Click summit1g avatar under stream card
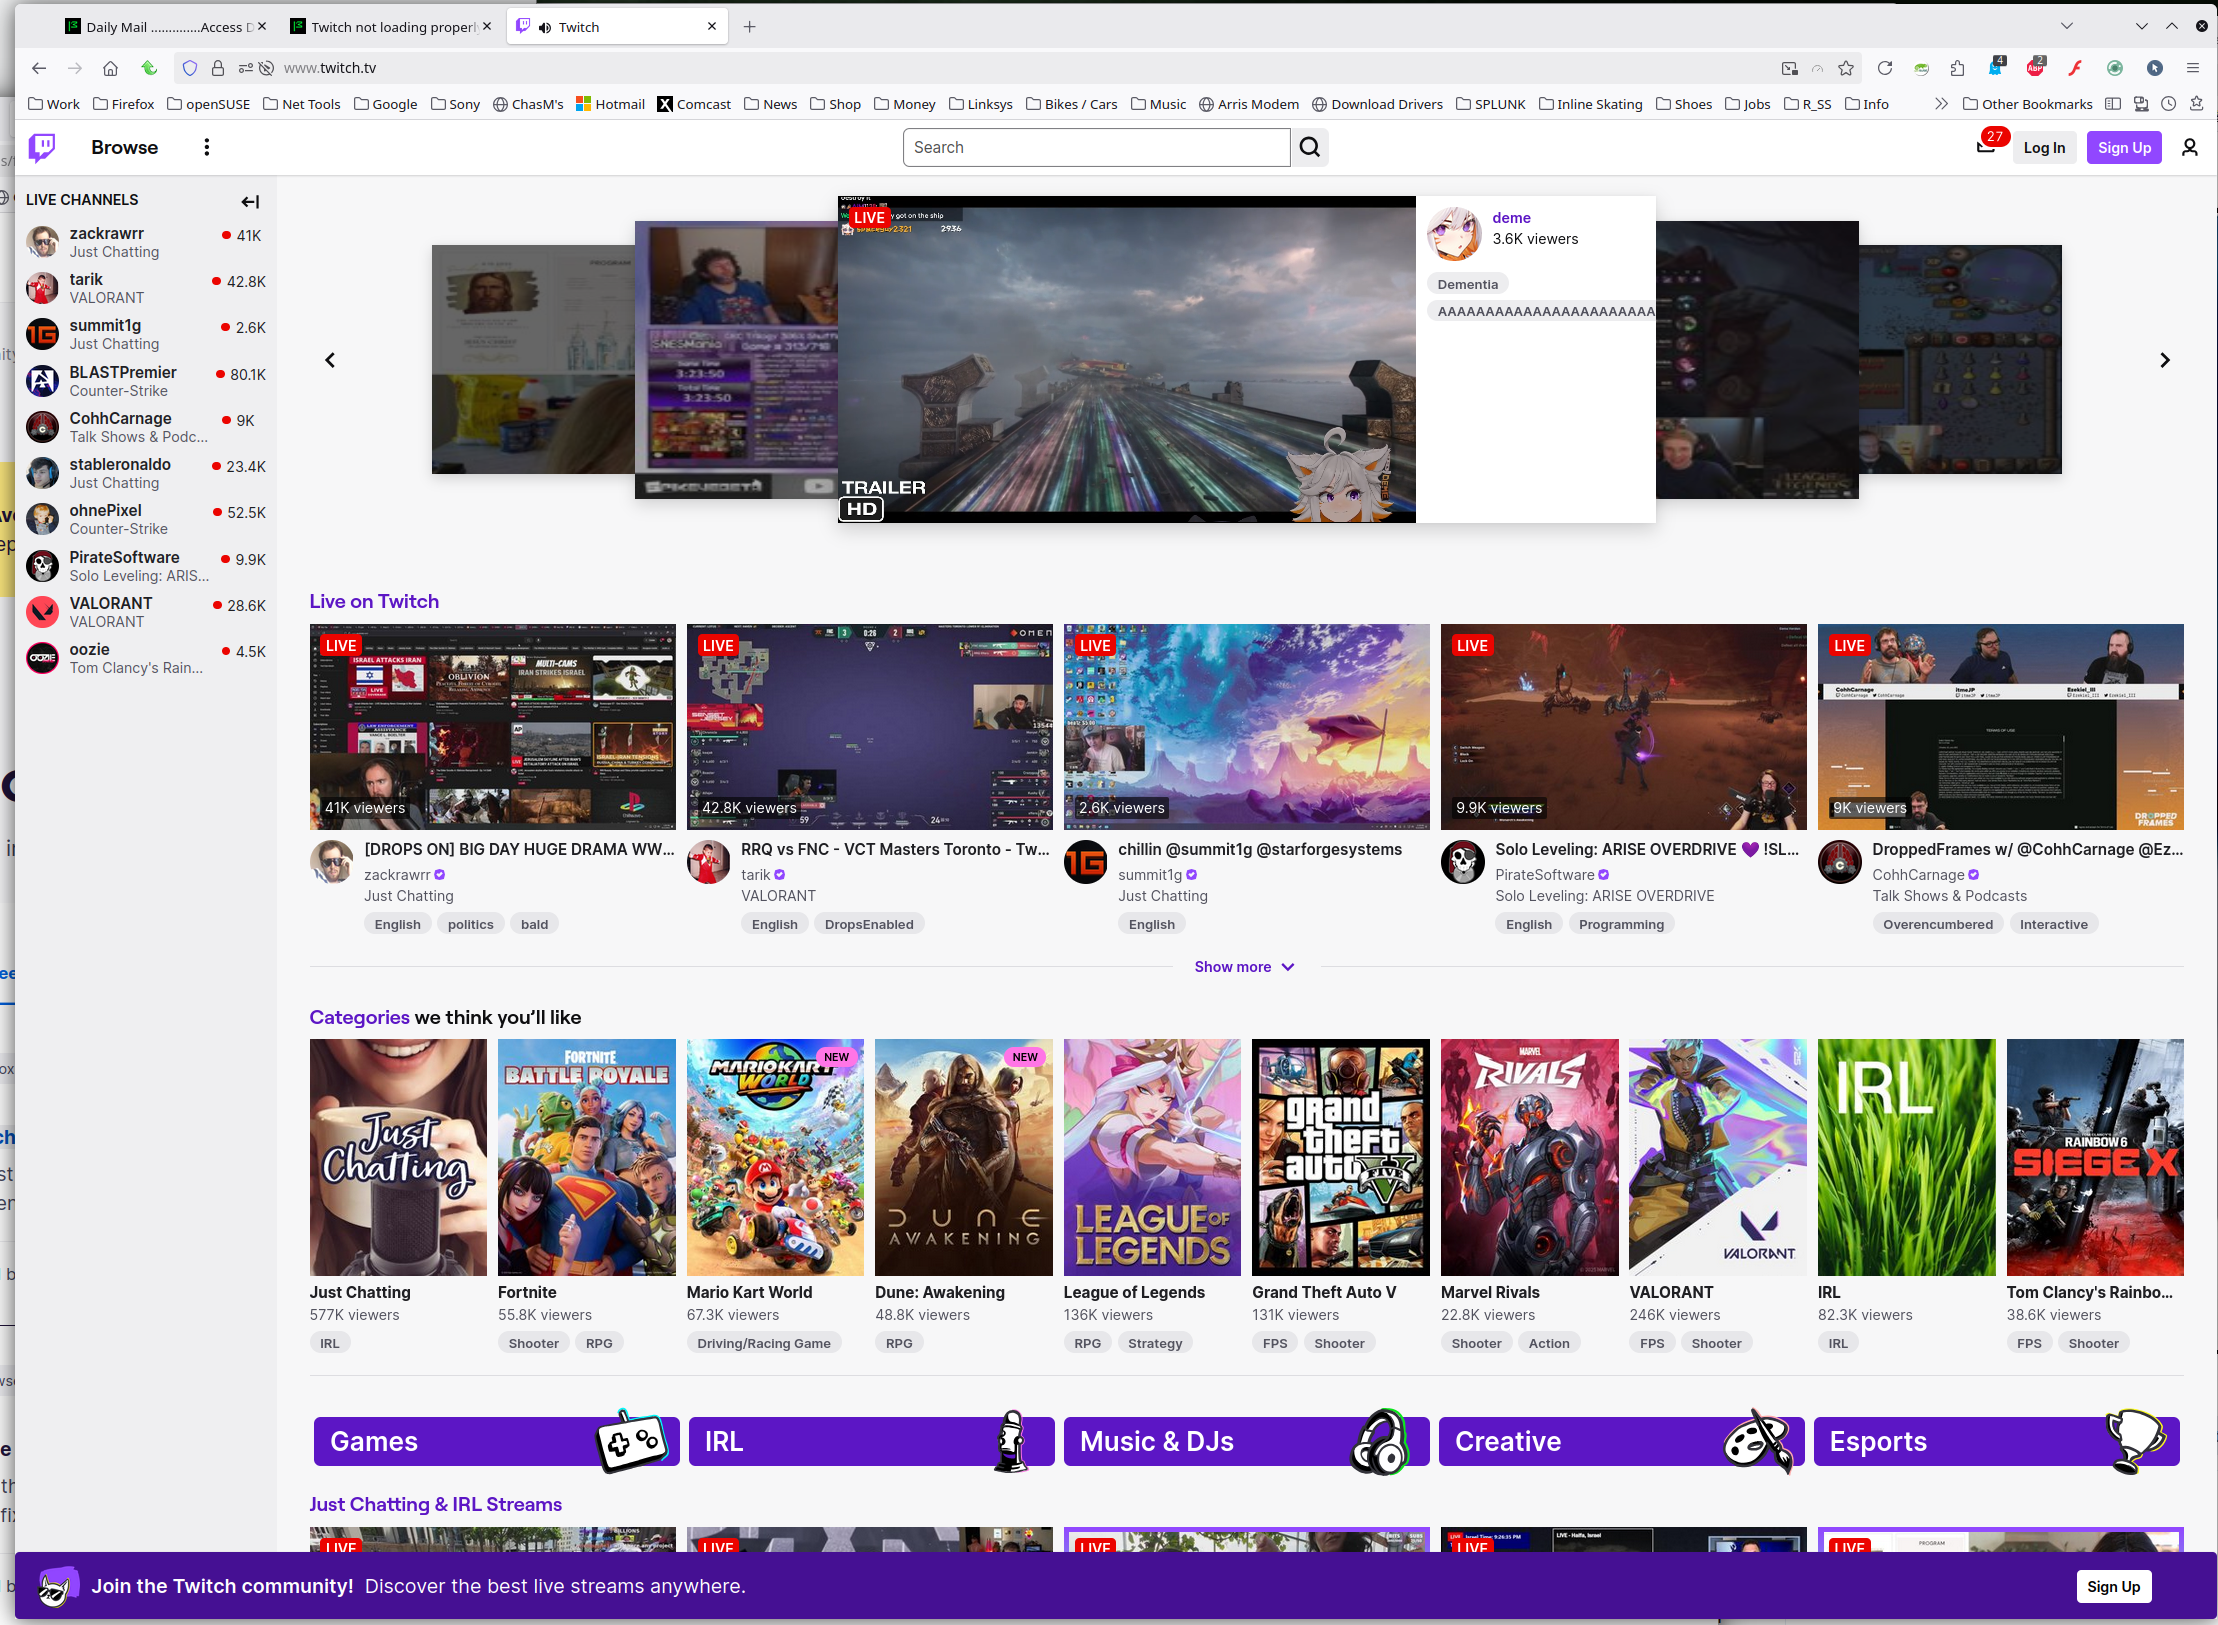The width and height of the screenshot is (2218, 1625). tap(1085, 862)
